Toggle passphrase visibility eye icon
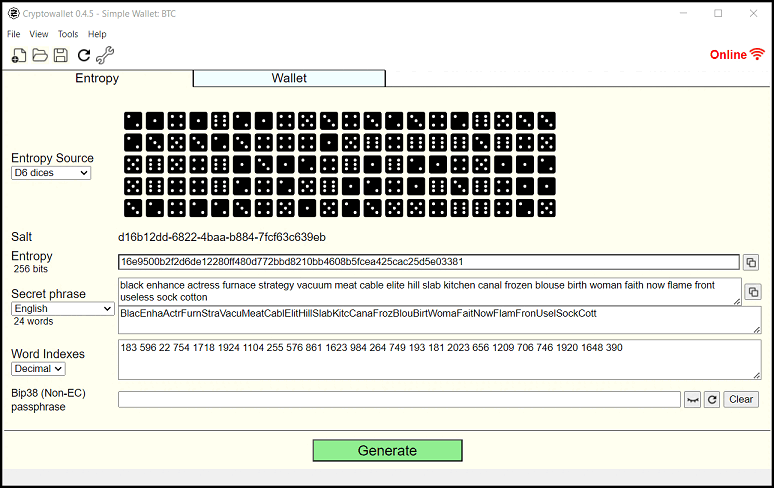Image resolution: width=774 pixels, height=488 pixels. pos(693,400)
